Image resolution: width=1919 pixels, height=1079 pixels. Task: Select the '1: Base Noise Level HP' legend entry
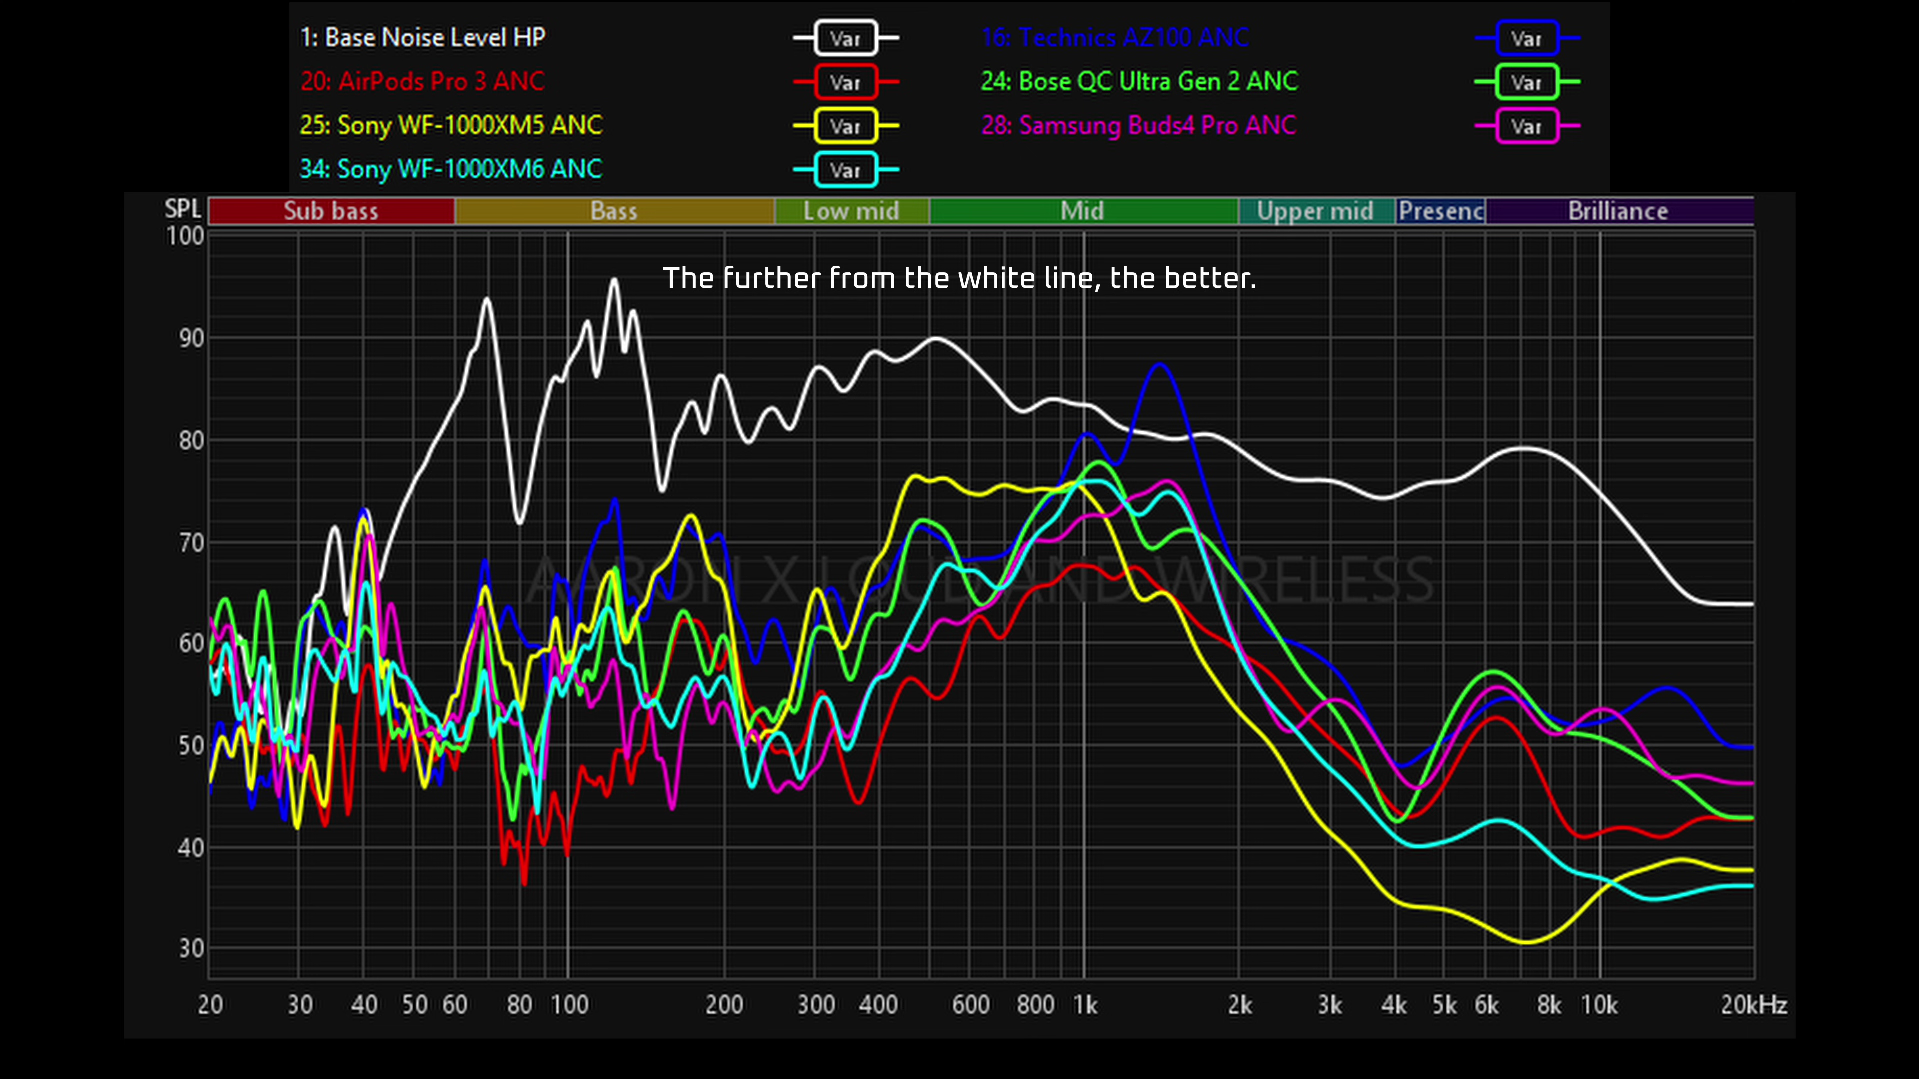coord(423,38)
